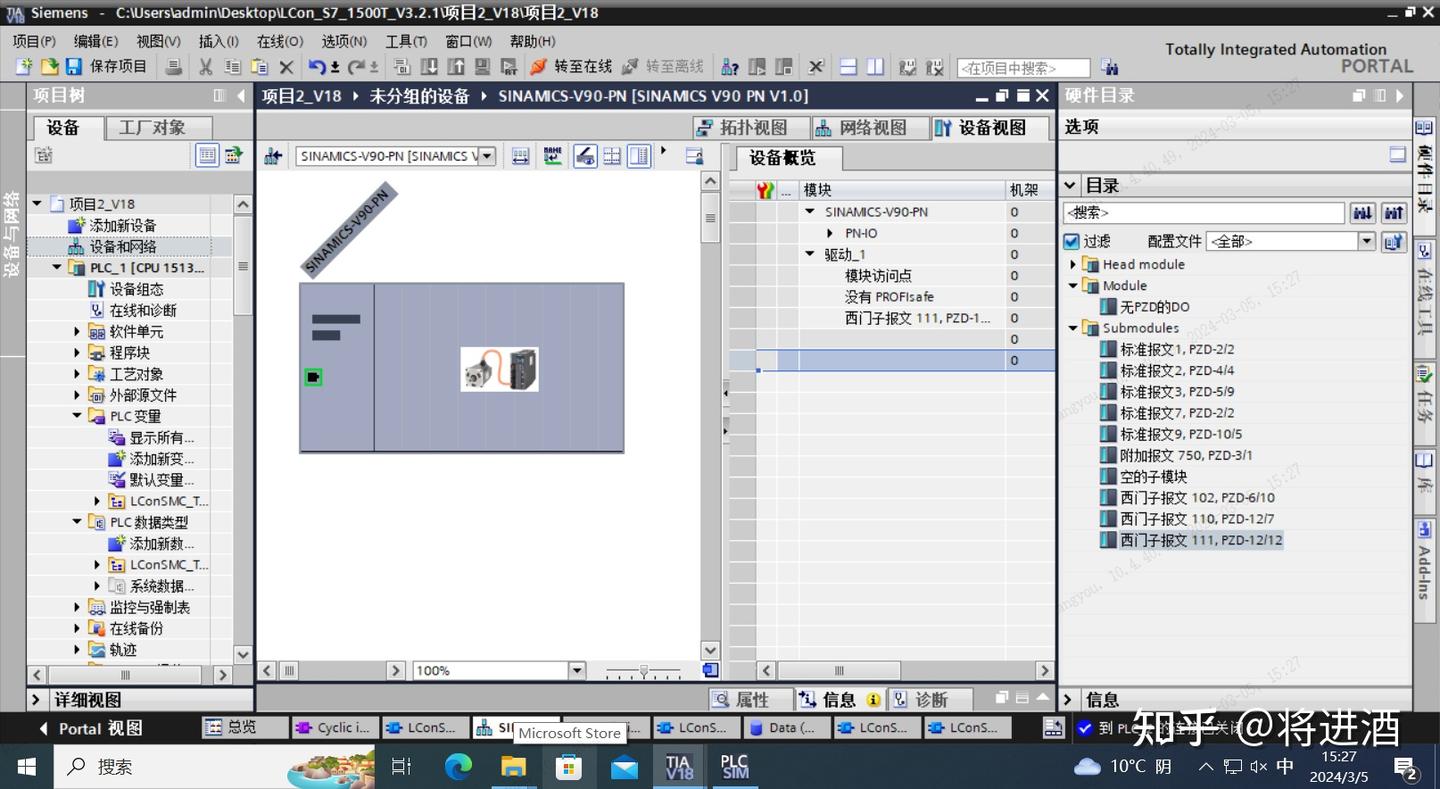Expand the 程序块 tree node
The image size is (1440, 789).
pyautogui.click(x=77, y=352)
